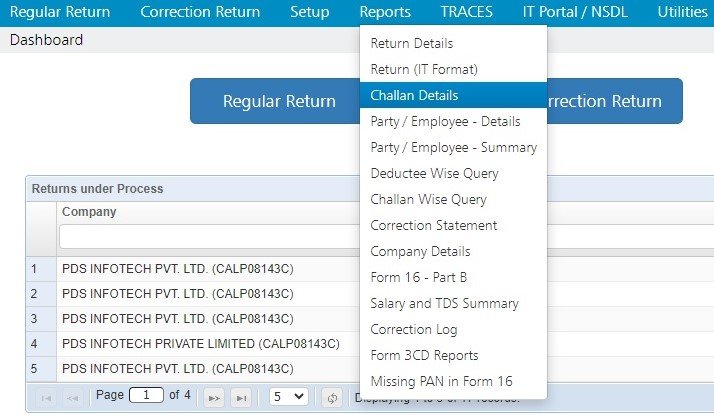Select Missing PAN in Form 16

[x=441, y=382]
